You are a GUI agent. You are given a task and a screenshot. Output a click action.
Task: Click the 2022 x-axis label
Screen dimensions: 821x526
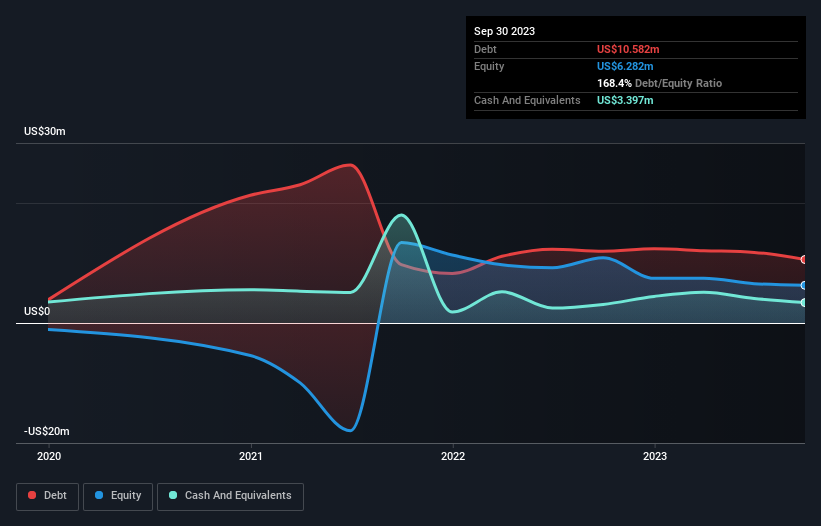coord(453,456)
